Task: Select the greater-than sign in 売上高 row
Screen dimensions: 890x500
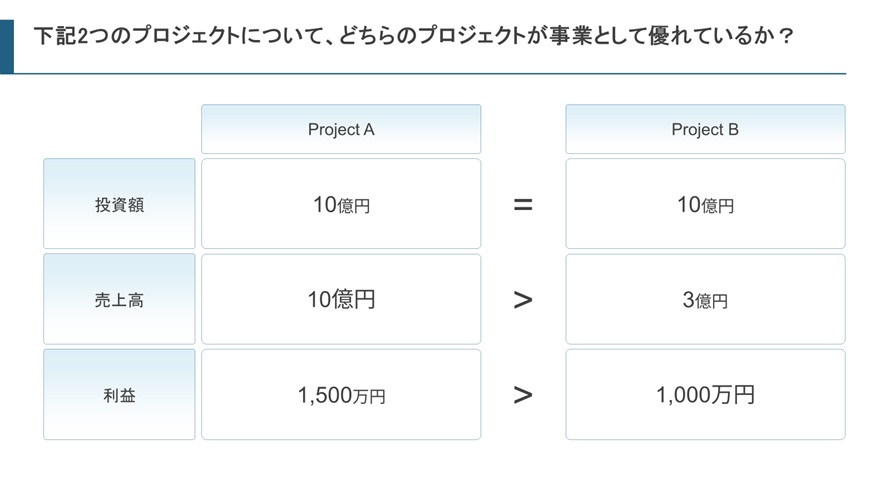Action: pyautogui.click(x=523, y=300)
